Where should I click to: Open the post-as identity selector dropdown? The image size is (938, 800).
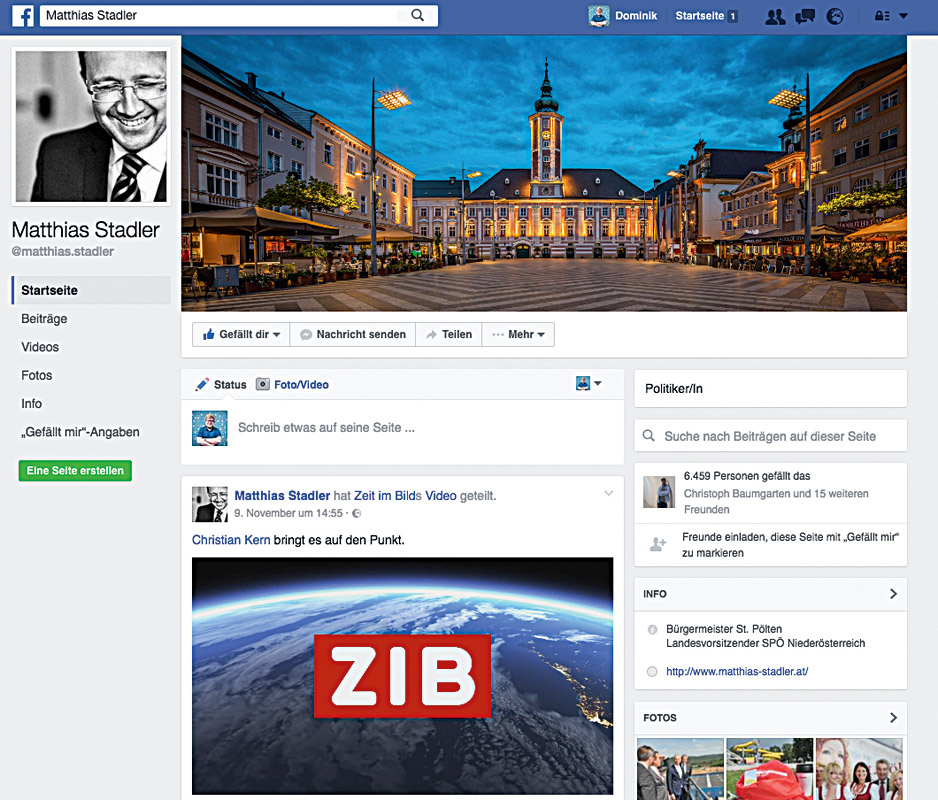click(x=589, y=384)
